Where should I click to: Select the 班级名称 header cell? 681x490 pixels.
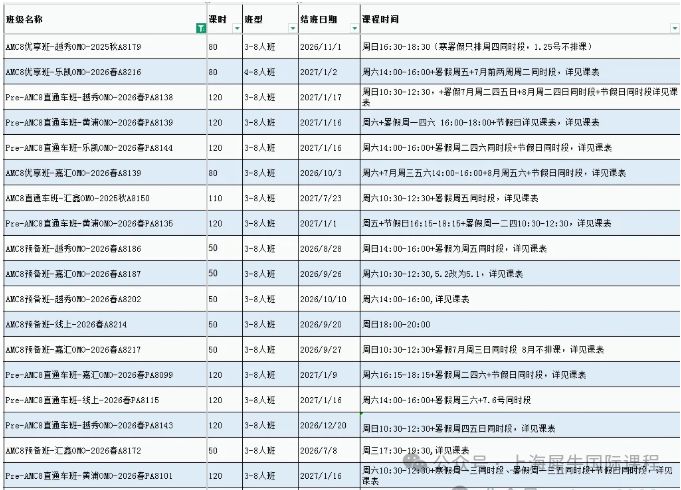(x=105, y=19)
